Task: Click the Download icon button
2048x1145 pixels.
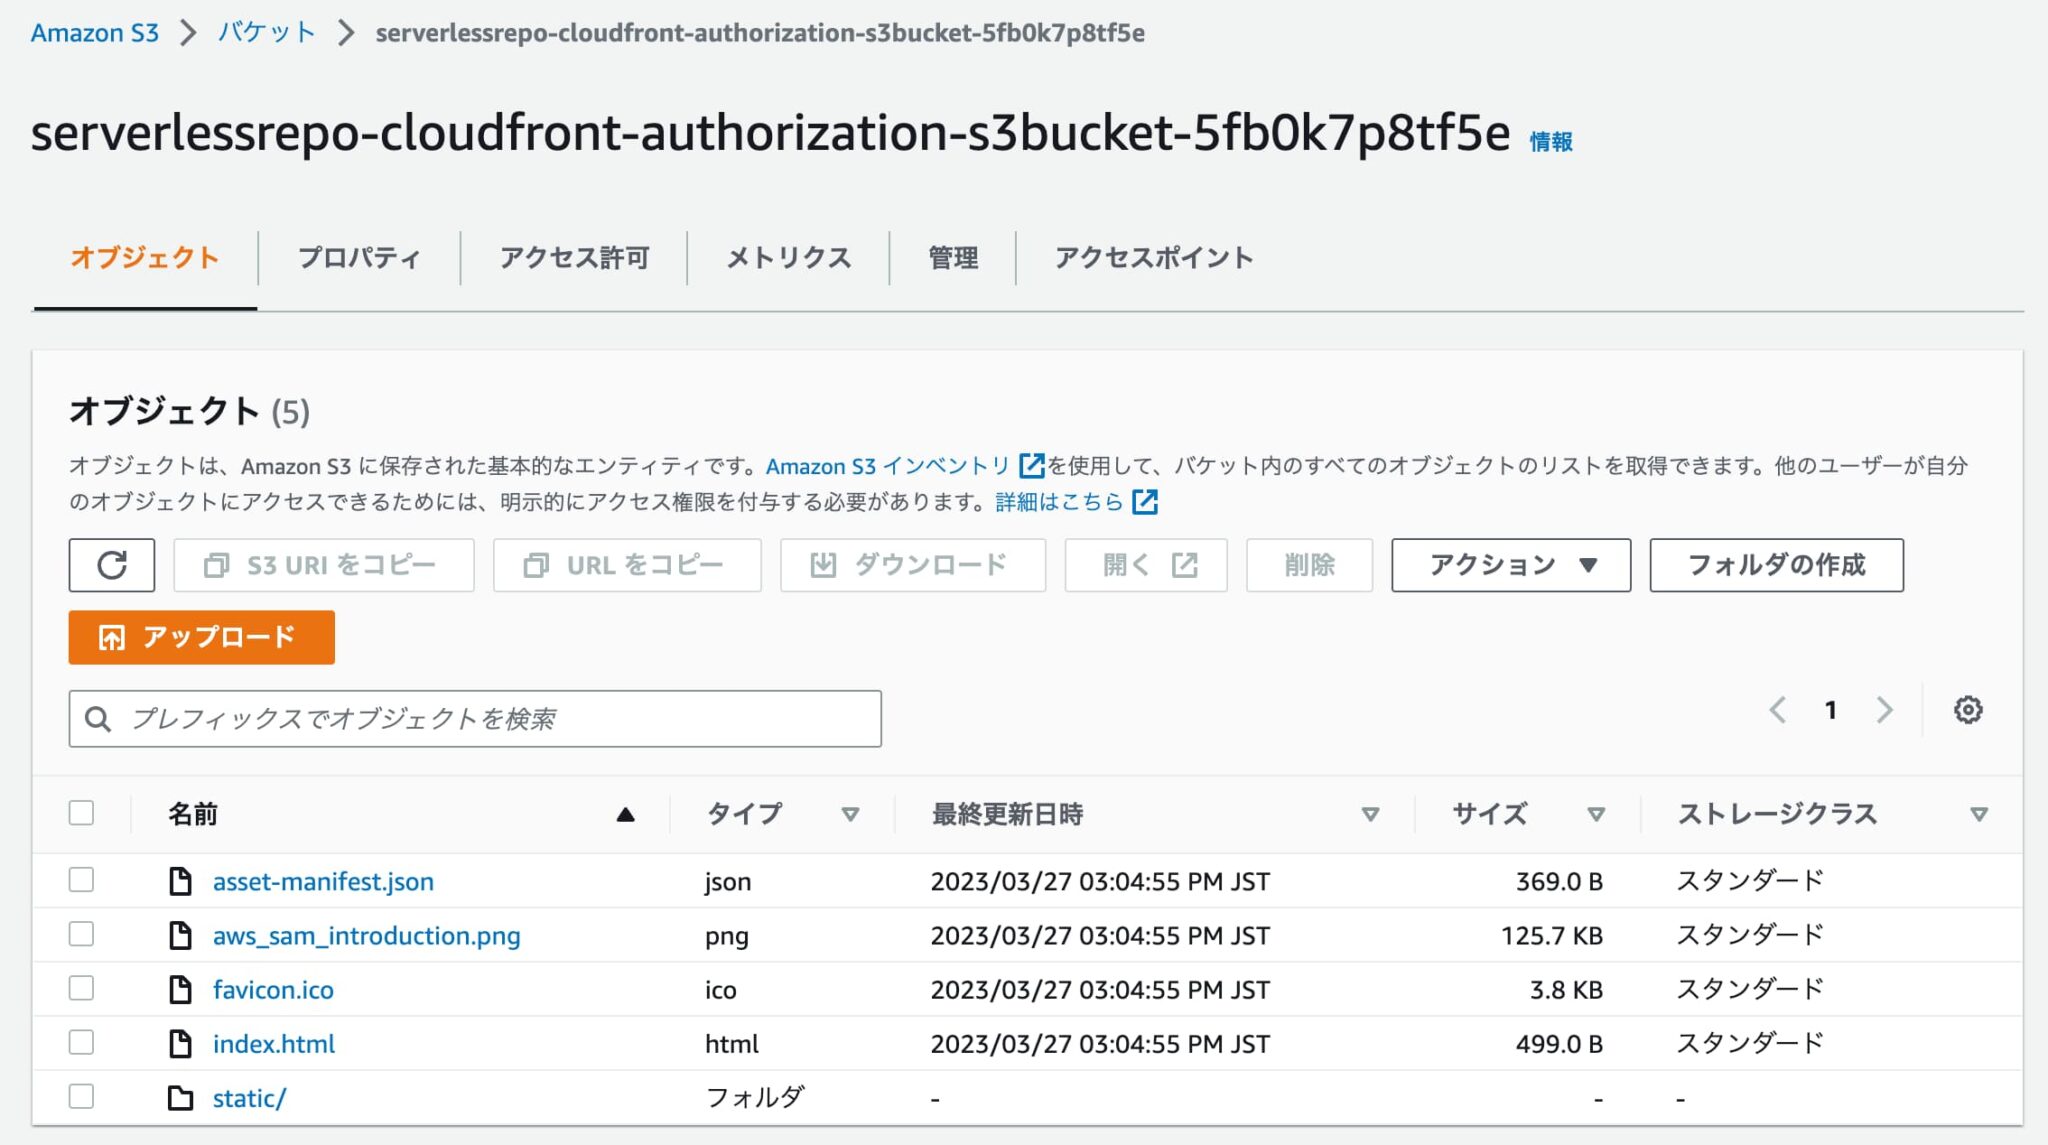Action: click(824, 564)
